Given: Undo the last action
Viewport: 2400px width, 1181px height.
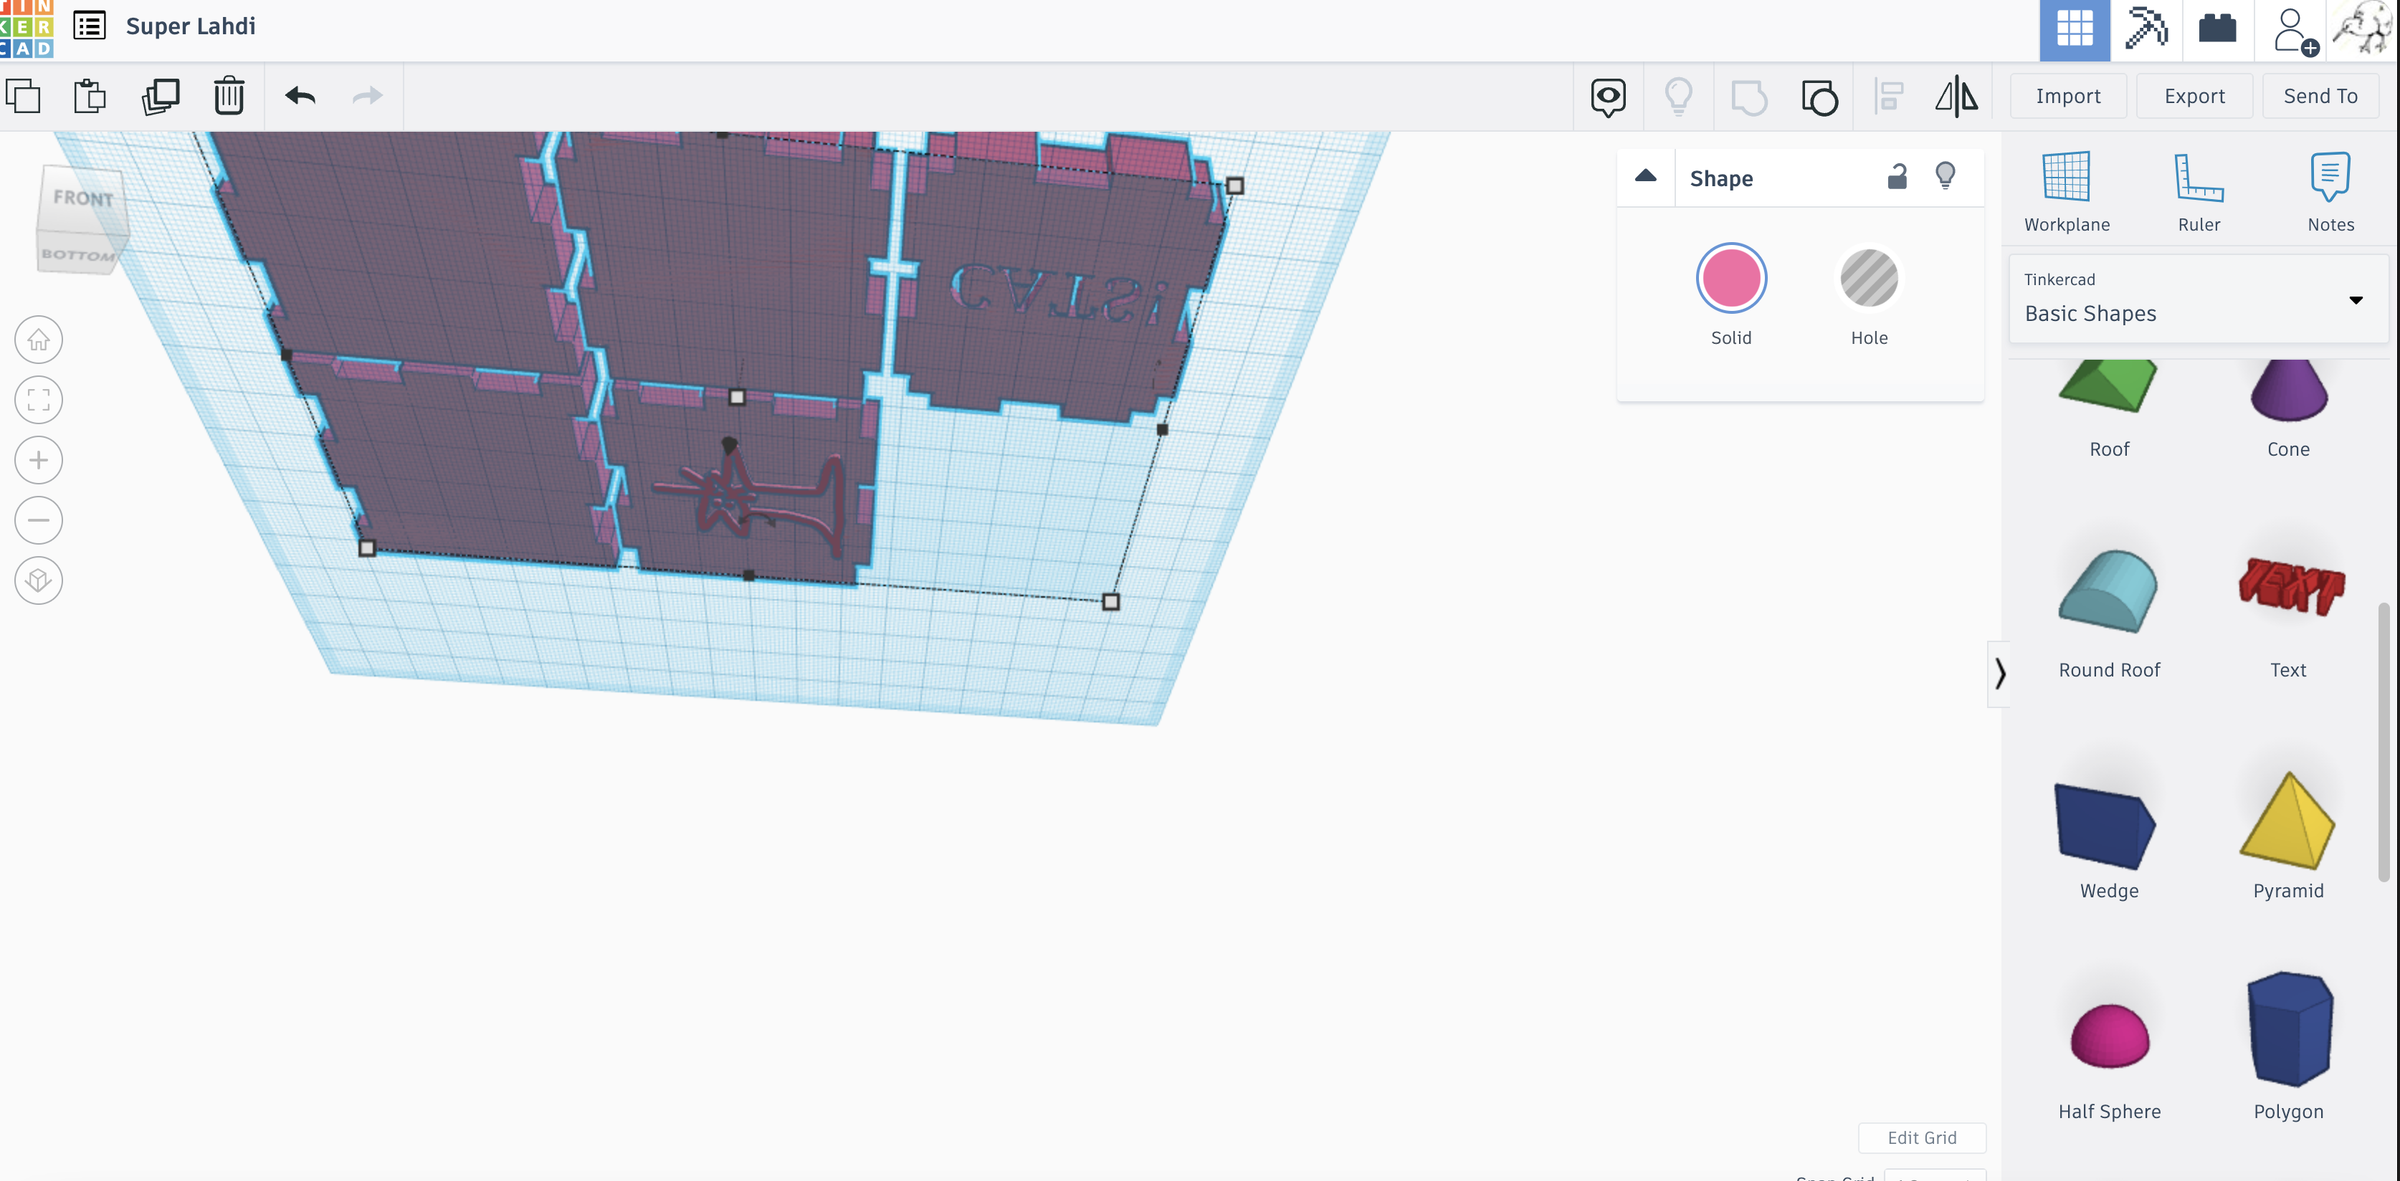Looking at the screenshot, I should click(x=300, y=96).
